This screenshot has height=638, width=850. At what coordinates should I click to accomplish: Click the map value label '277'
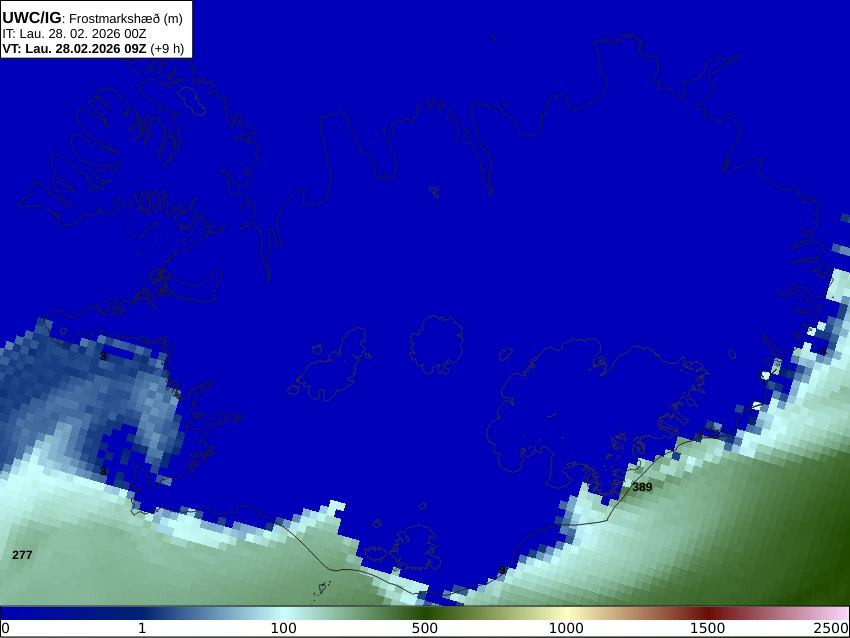click(22, 555)
